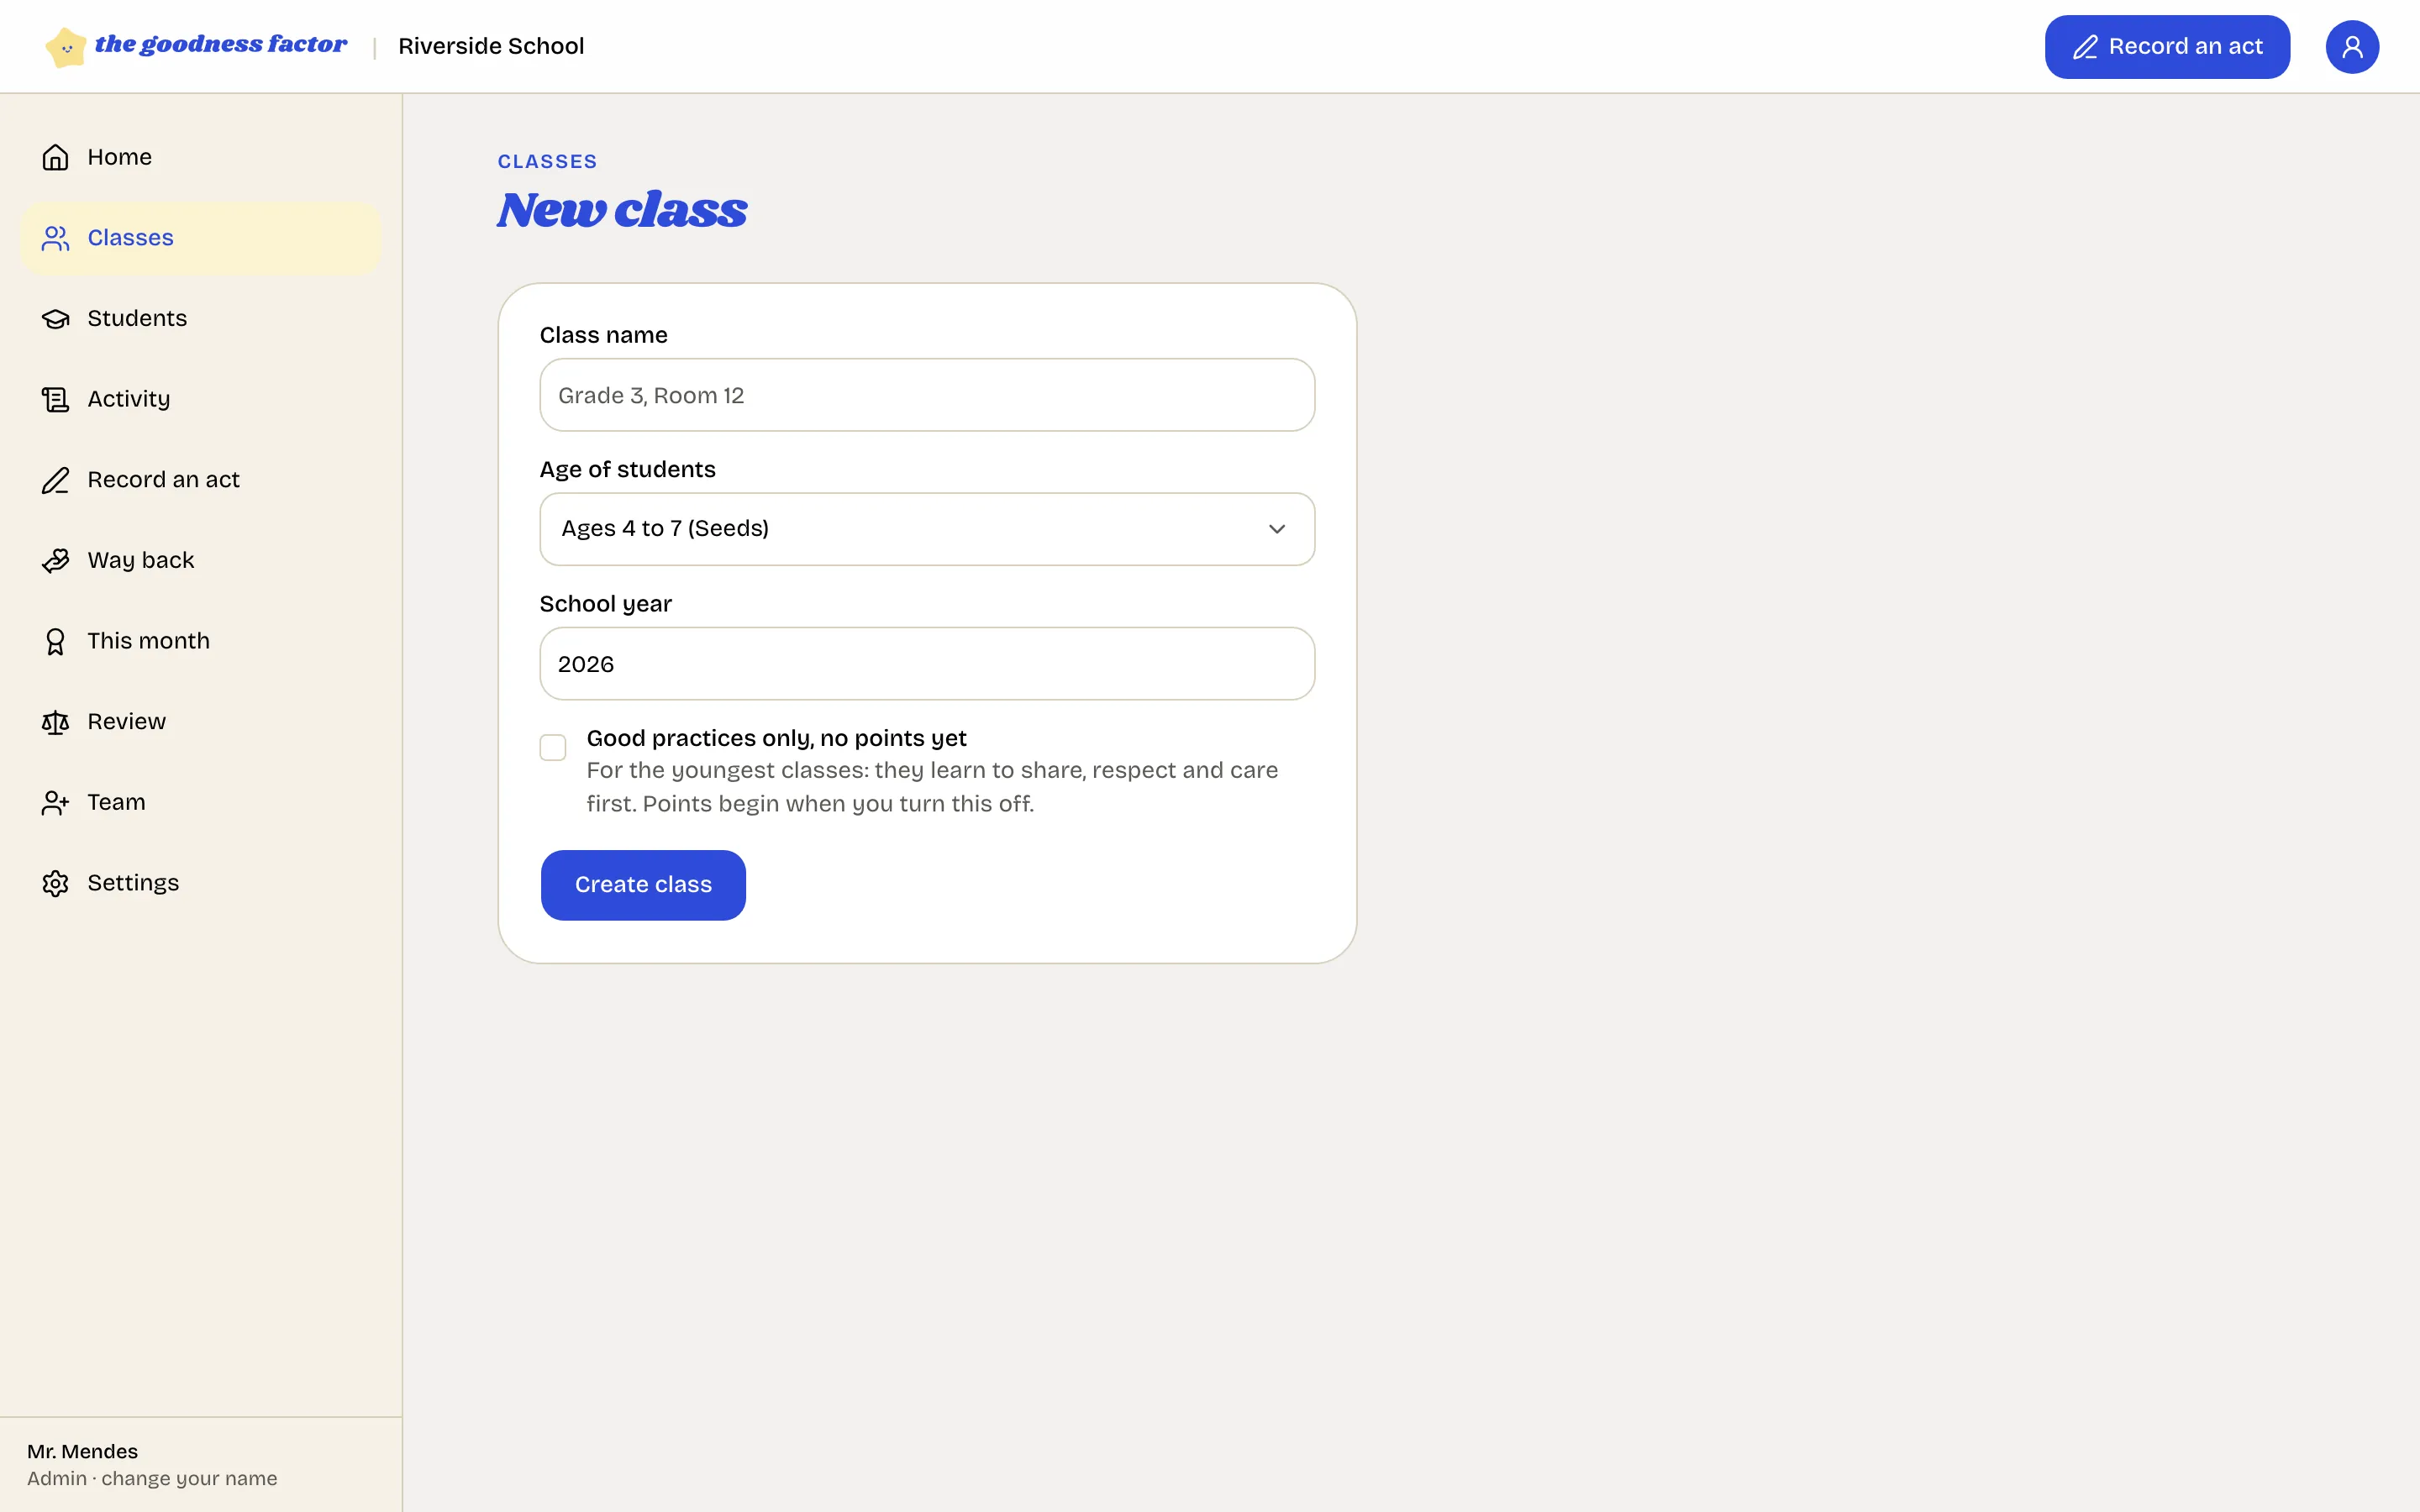Image resolution: width=2420 pixels, height=1512 pixels.
Task: Click the star mascot logo icon
Action: [x=66, y=47]
